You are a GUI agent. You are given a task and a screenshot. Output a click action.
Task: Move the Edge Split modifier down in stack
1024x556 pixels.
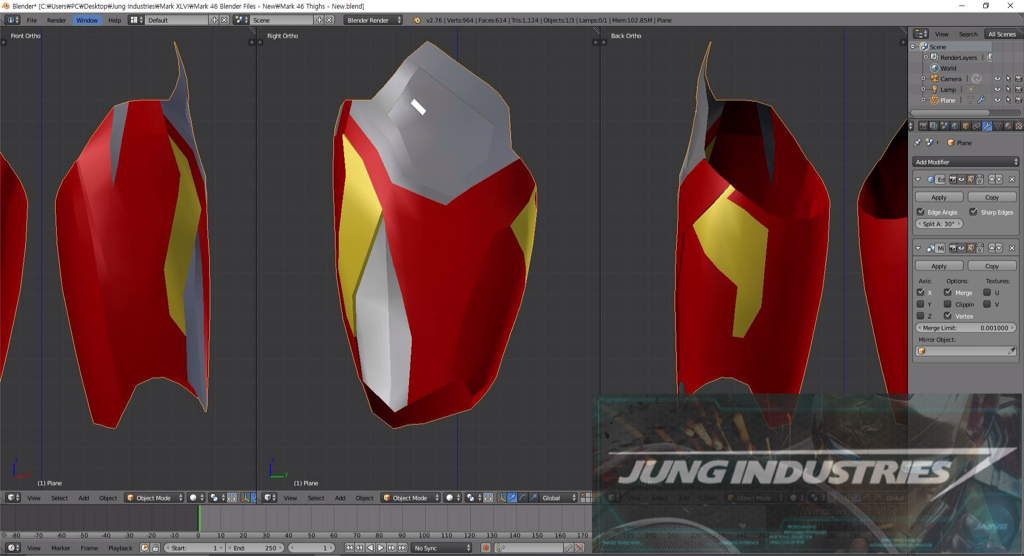(999, 179)
